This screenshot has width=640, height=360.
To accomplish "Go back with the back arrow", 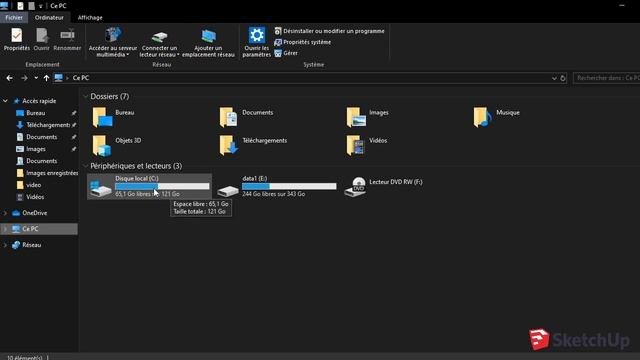I will 9,78.
